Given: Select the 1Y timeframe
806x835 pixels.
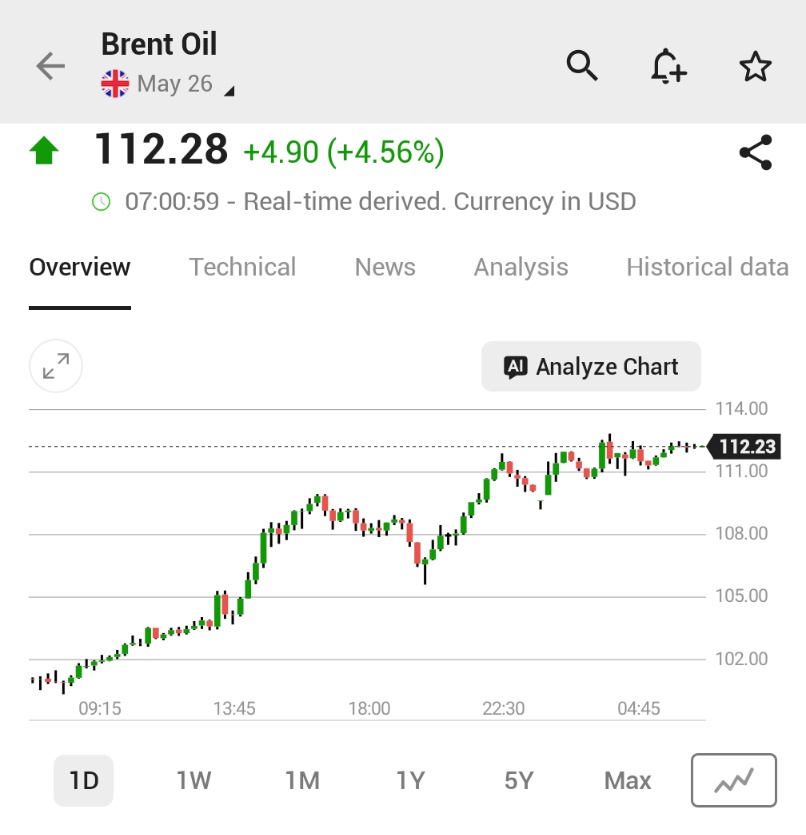Looking at the screenshot, I should [x=410, y=781].
